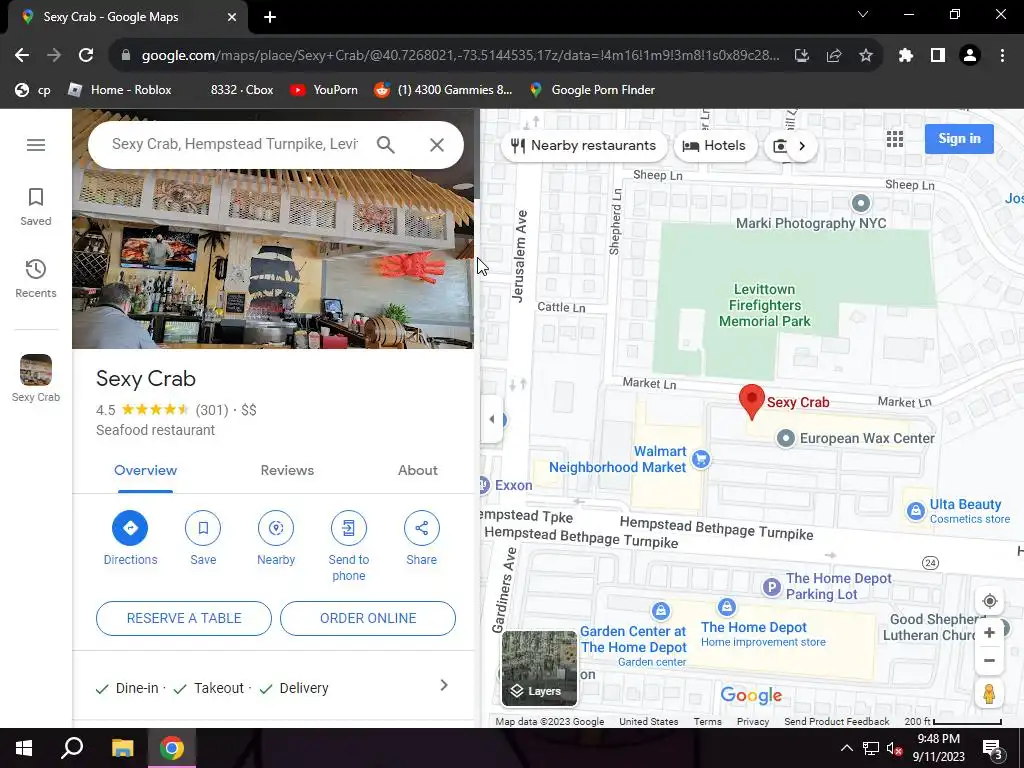
Task: Open the Layers map type switcher
Action: coord(539,668)
